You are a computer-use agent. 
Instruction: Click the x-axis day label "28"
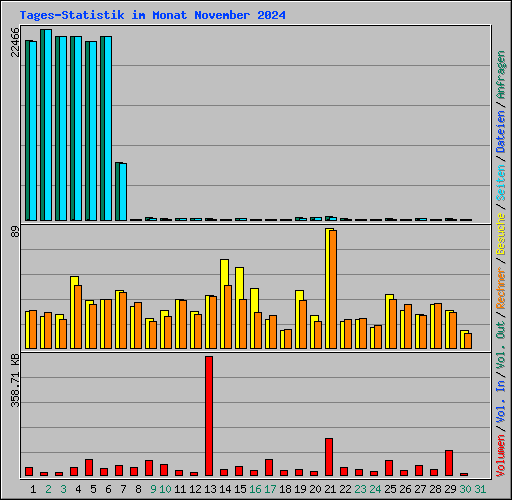click(435, 489)
